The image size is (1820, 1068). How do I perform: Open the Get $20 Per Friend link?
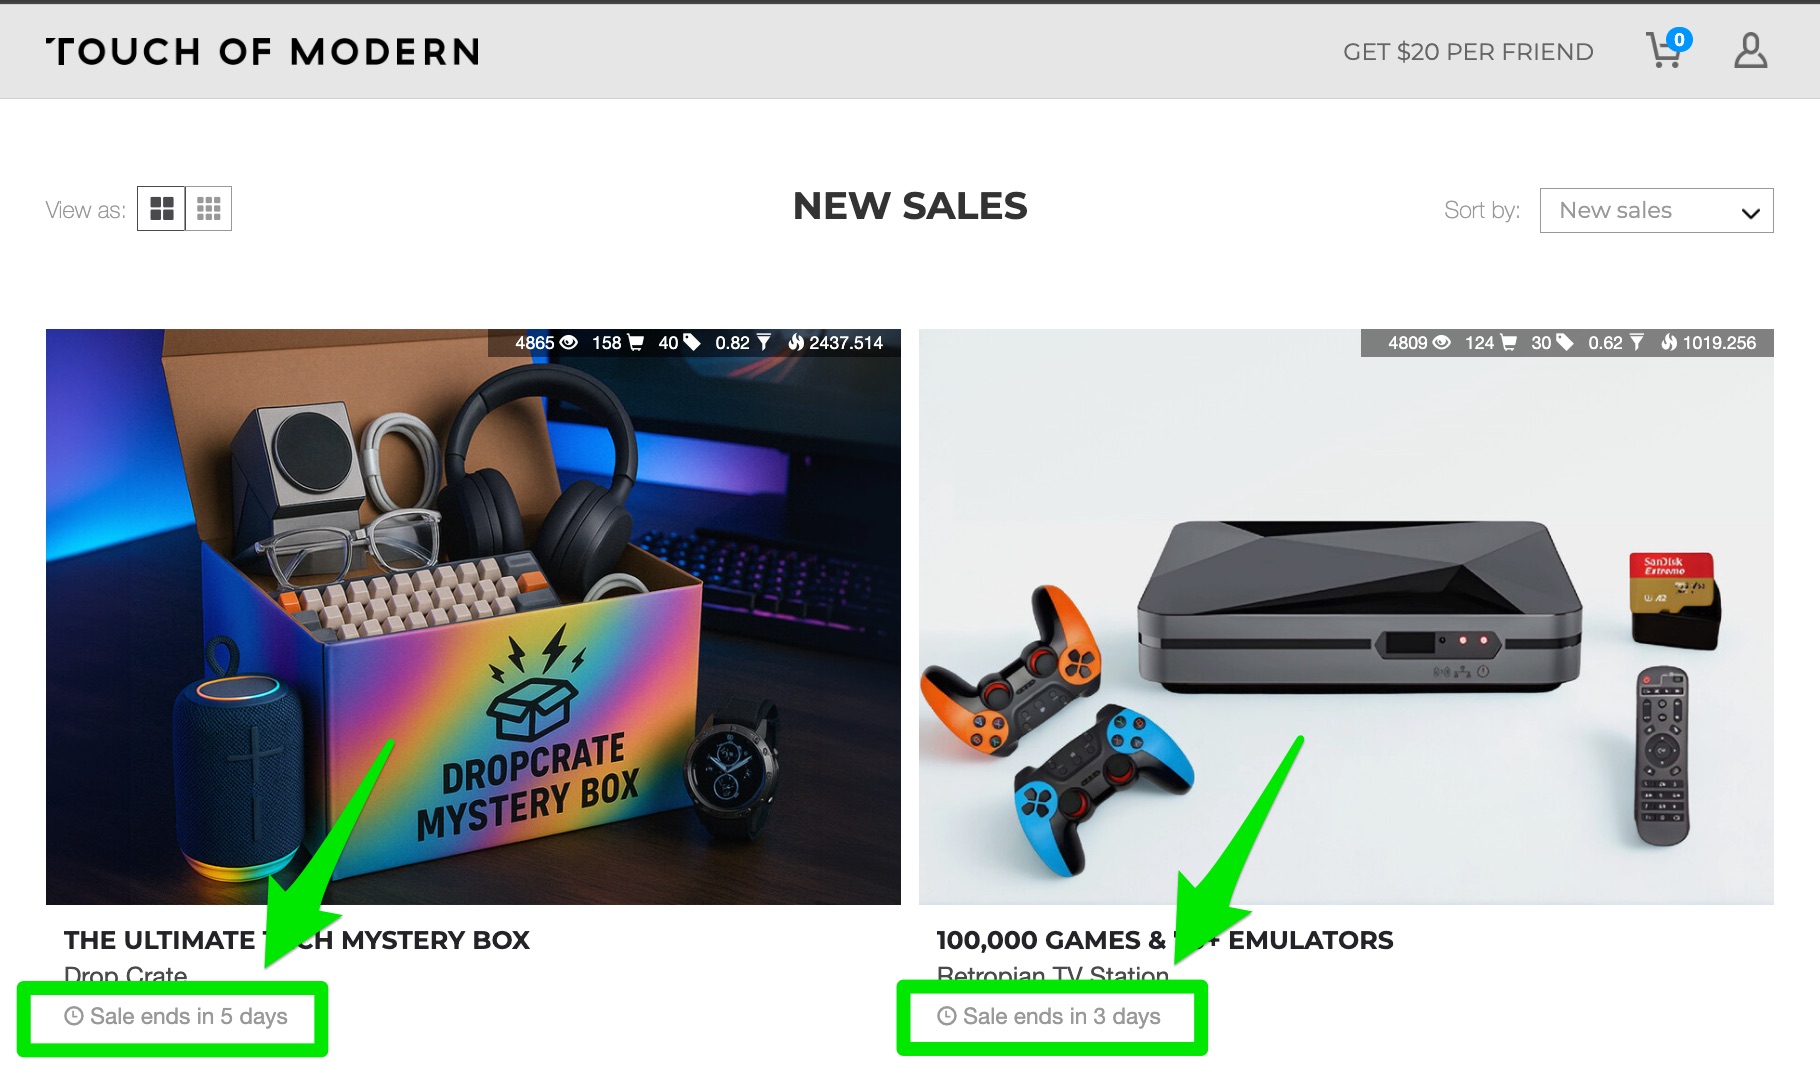1468,52
